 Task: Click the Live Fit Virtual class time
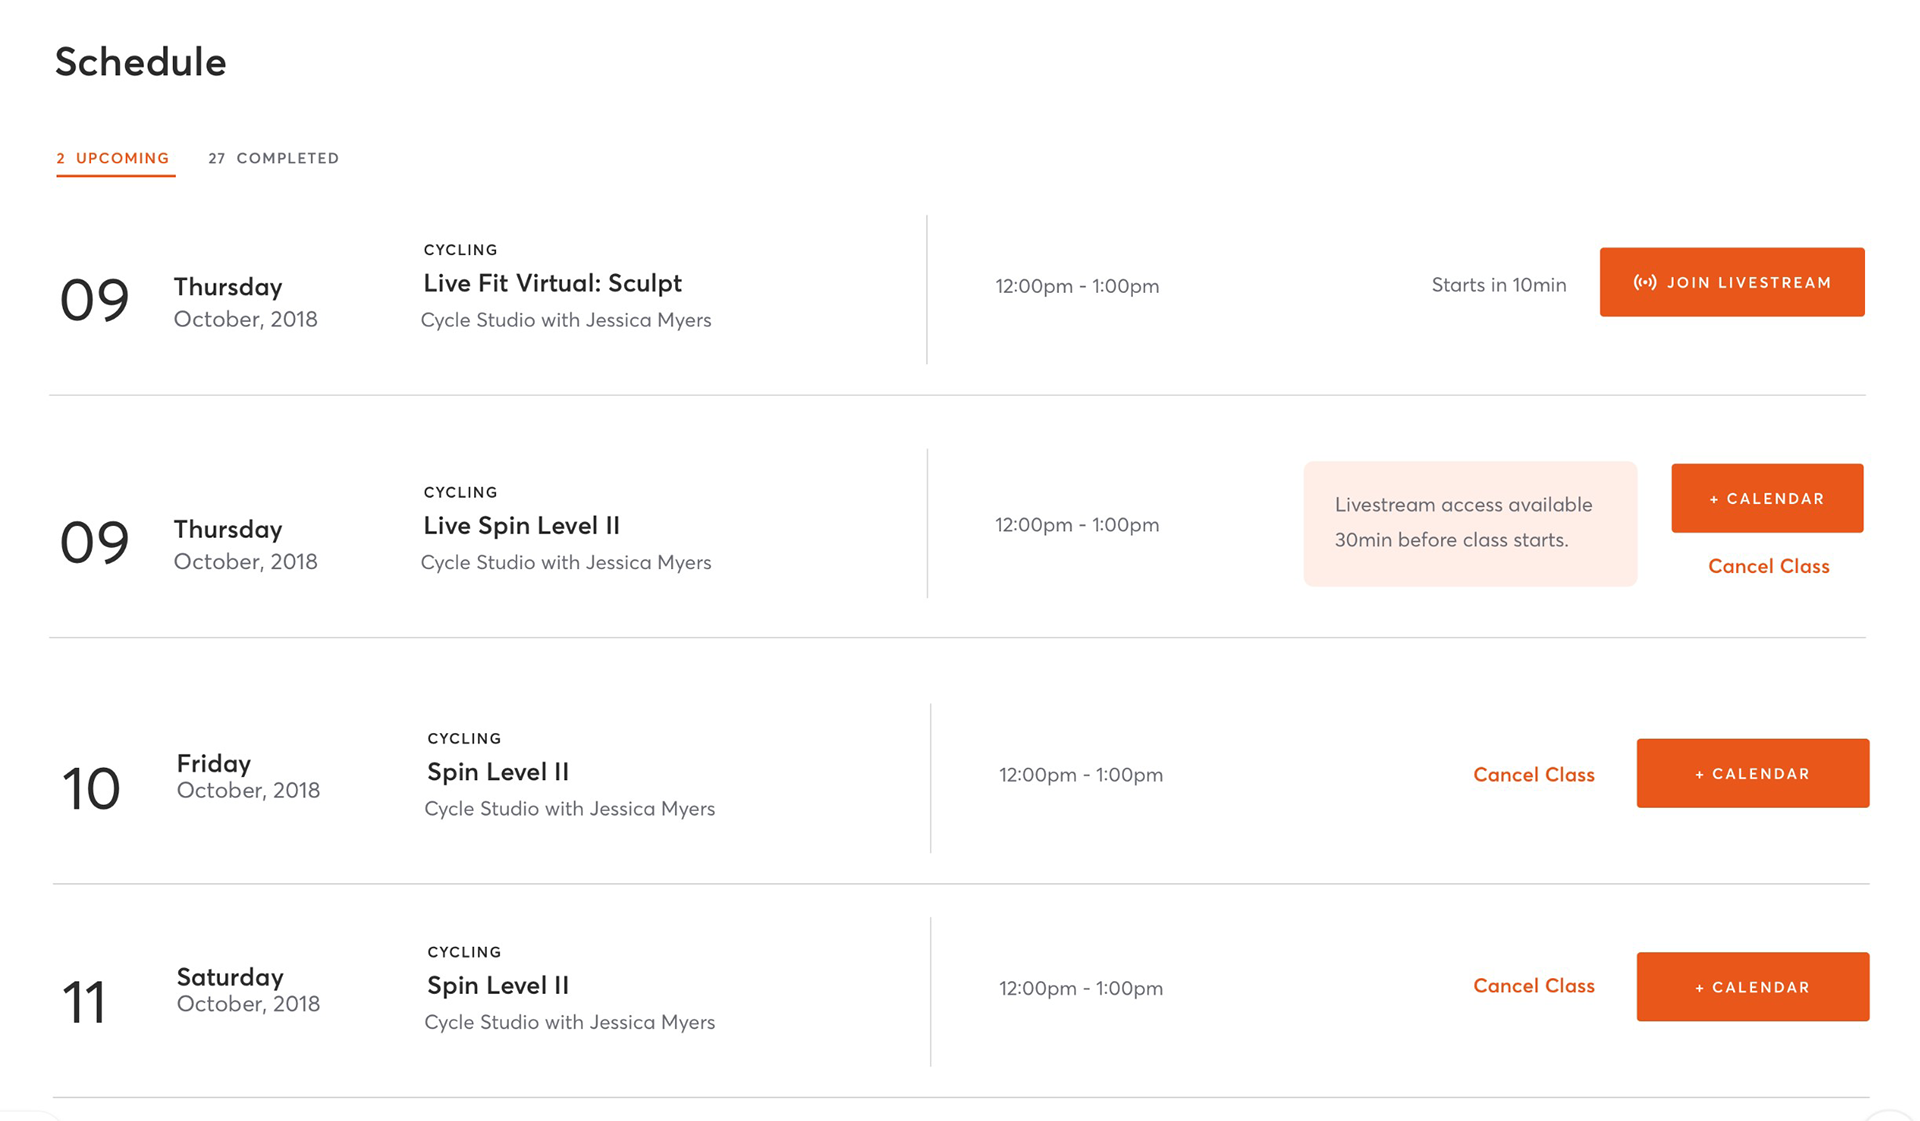pos(1077,286)
